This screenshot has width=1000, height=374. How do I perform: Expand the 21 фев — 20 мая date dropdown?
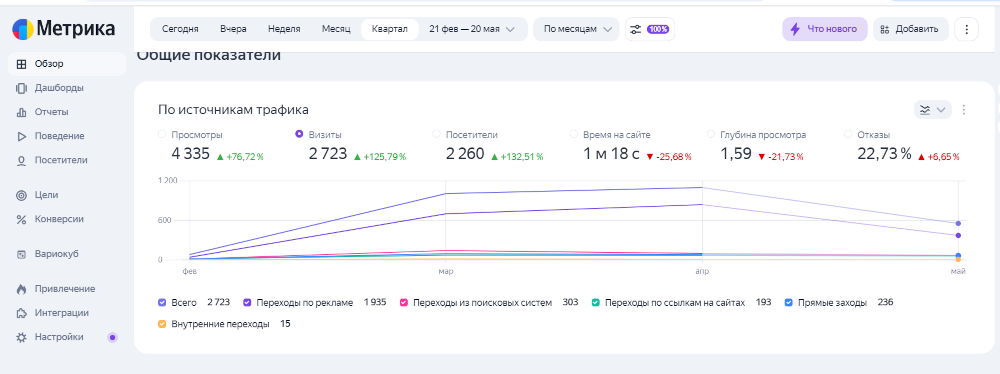(473, 29)
